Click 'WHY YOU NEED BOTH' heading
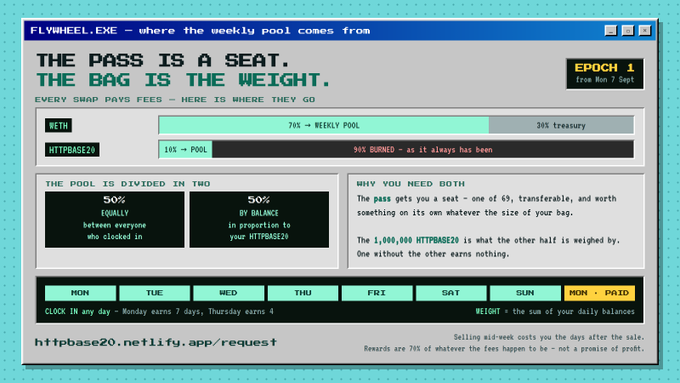Image resolution: width=680 pixels, height=383 pixels. coord(411,184)
